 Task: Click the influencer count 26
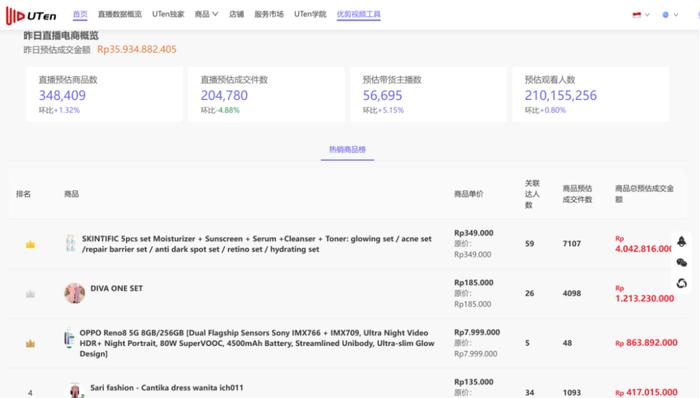(x=529, y=293)
